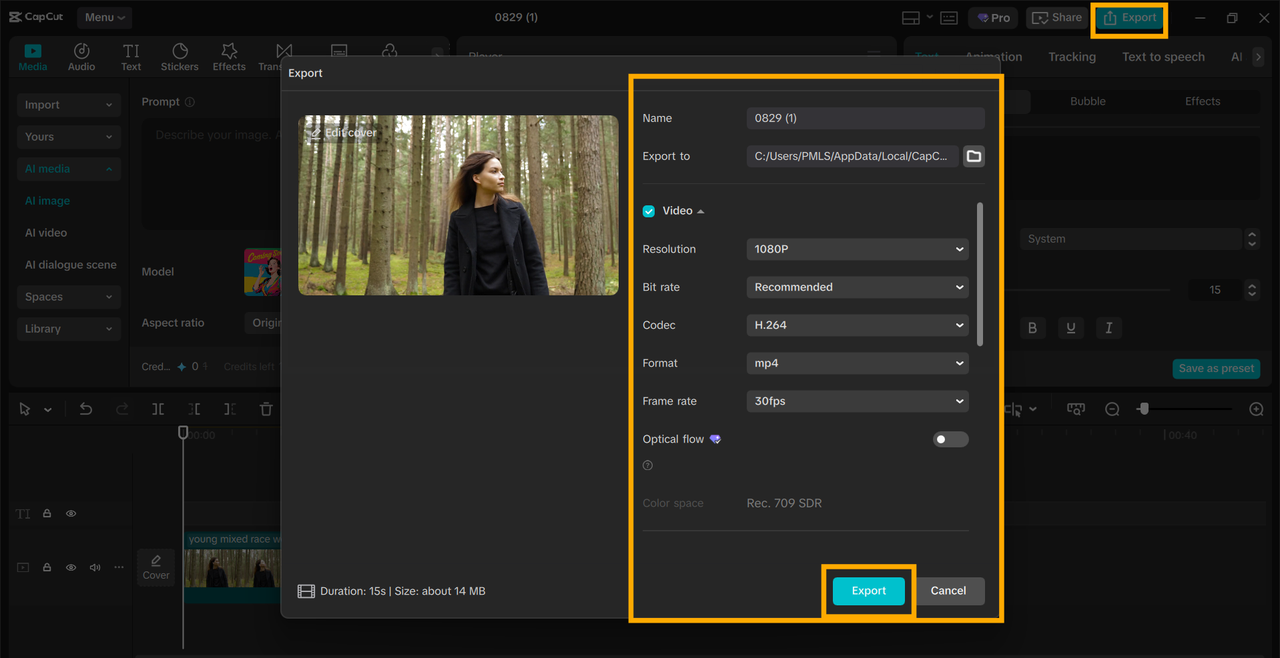This screenshot has width=1280, height=658.
Task: Expand the Spaces section in sidebar
Action: tap(69, 297)
